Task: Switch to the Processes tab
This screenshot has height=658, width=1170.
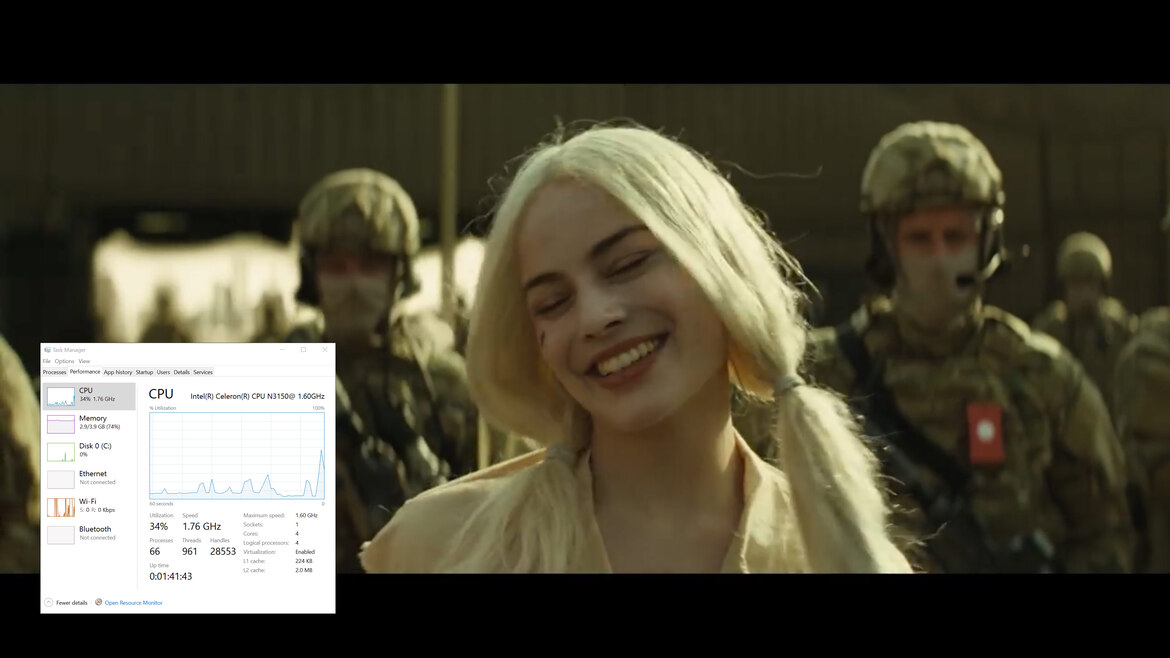Action: [54, 372]
